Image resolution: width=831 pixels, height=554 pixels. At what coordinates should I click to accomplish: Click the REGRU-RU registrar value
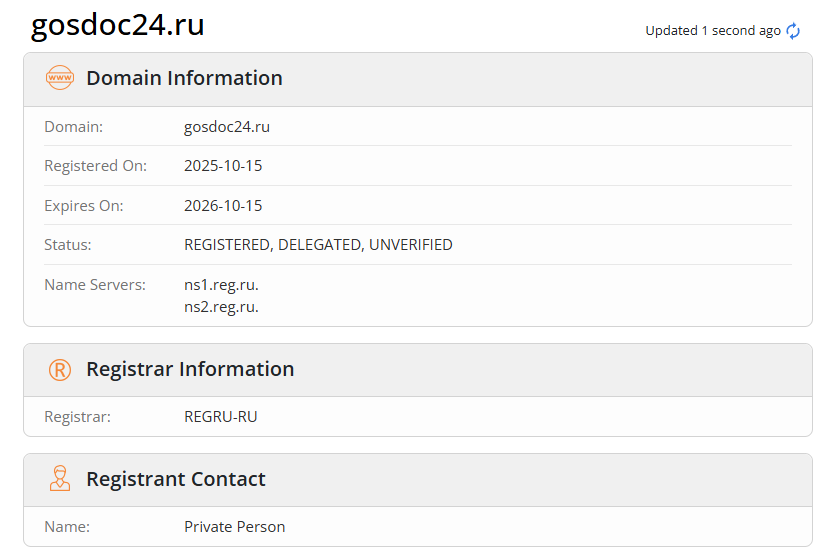point(221,416)
